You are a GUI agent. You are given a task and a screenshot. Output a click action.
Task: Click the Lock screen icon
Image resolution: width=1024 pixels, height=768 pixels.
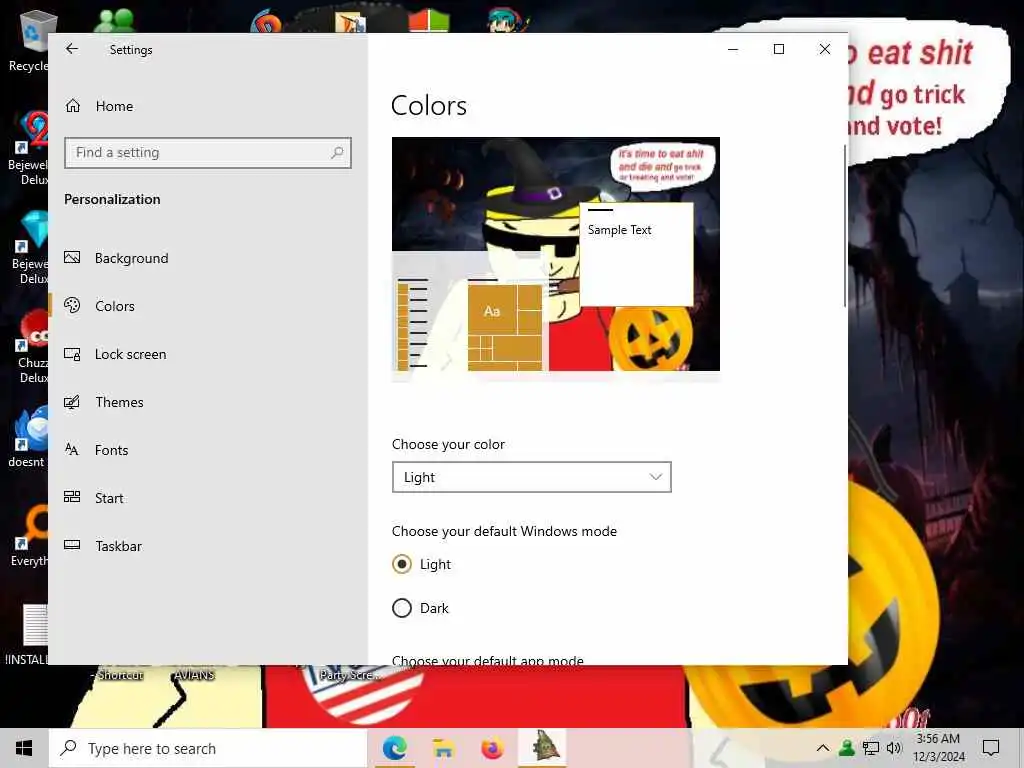pyautogui.click(x=72, y=354)
